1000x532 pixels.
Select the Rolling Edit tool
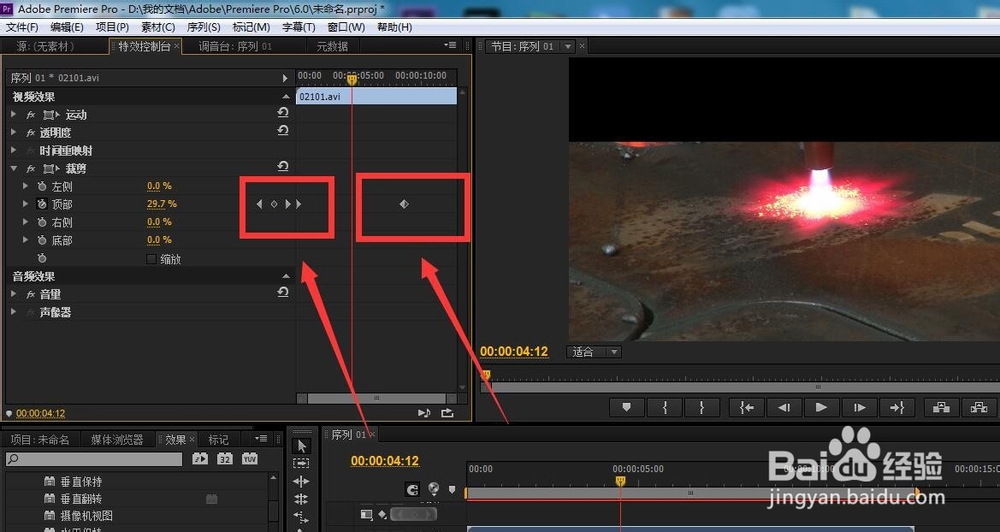pyautogui.click(x=302, y=499)
